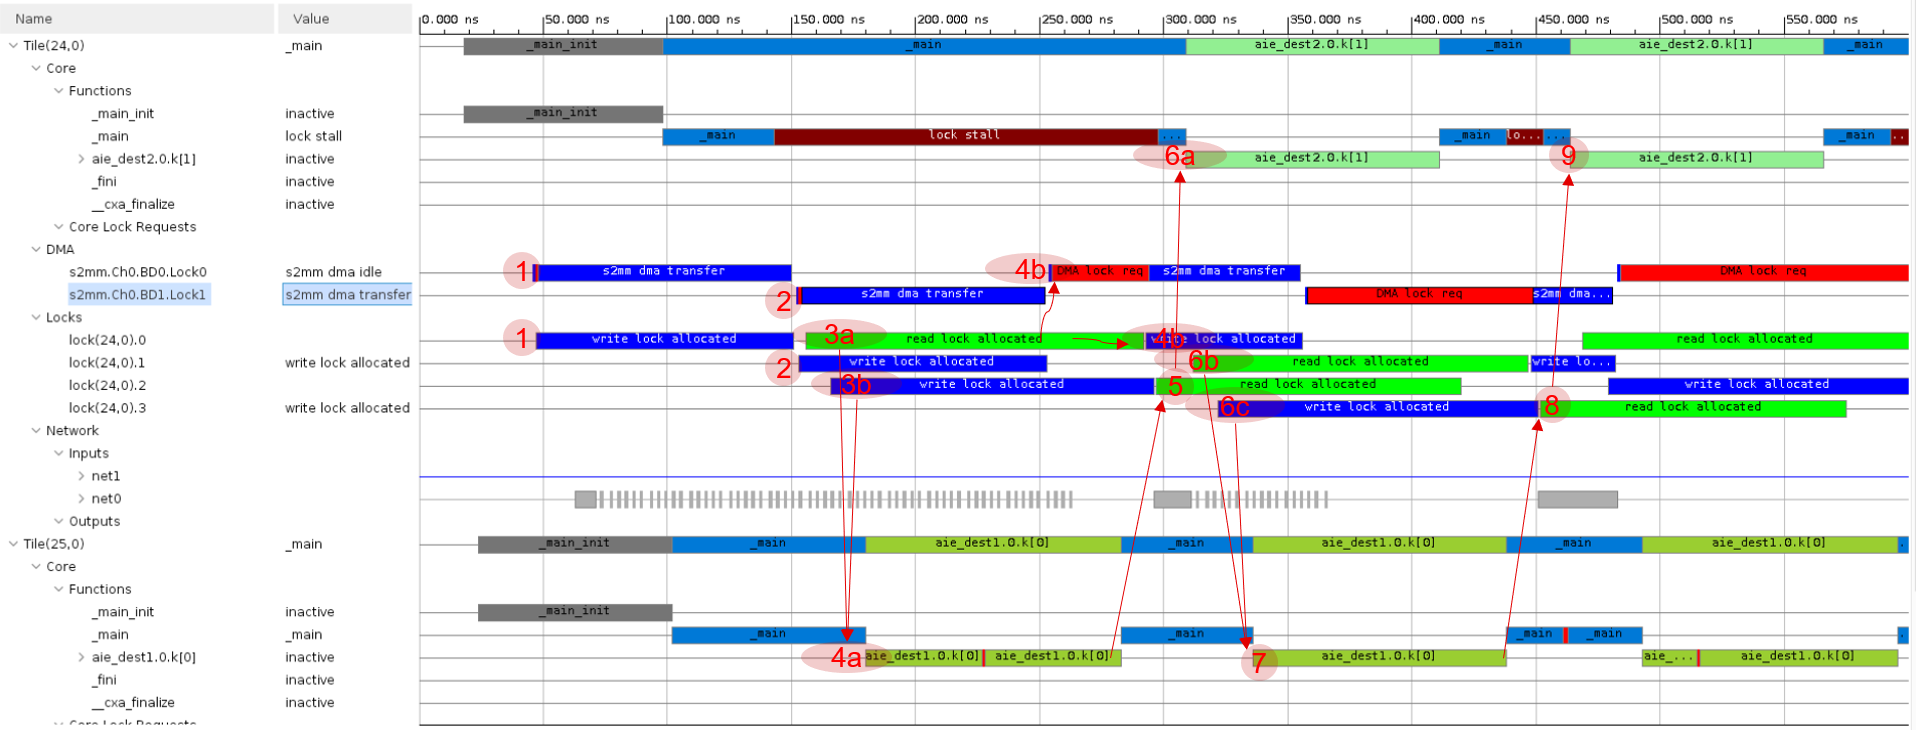Click the Value column header

click(345, 19)
